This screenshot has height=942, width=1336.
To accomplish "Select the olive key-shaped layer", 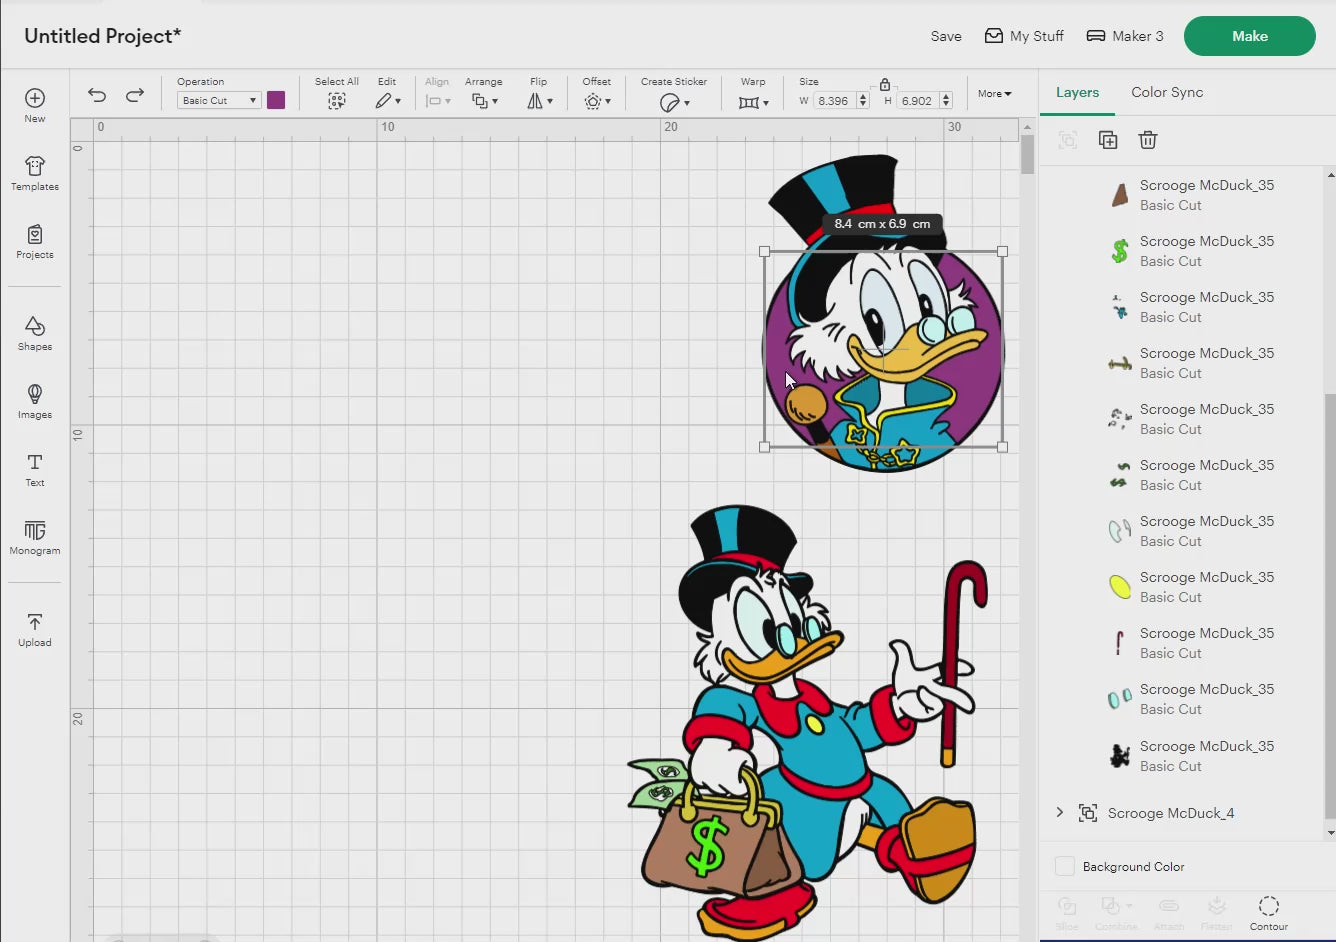I will (1120, 363).
